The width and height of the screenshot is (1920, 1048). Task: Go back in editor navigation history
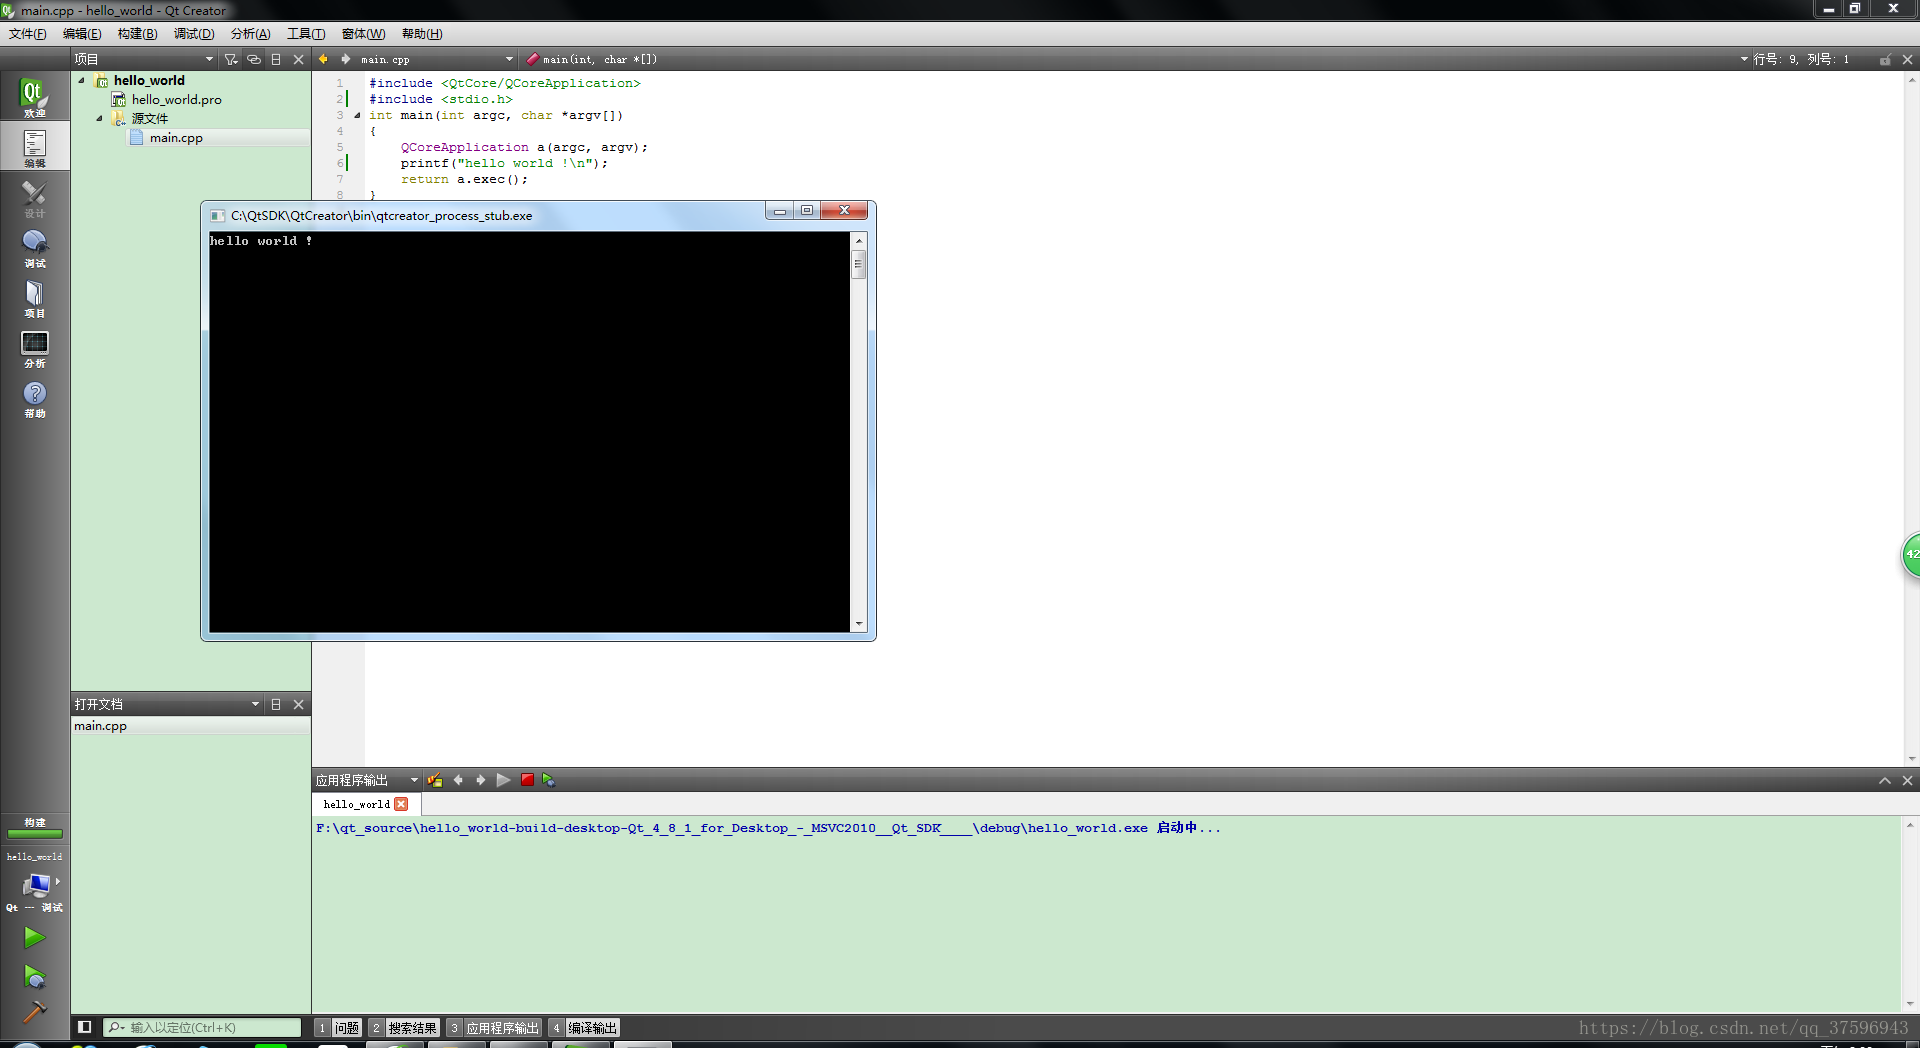click(323, 59)
